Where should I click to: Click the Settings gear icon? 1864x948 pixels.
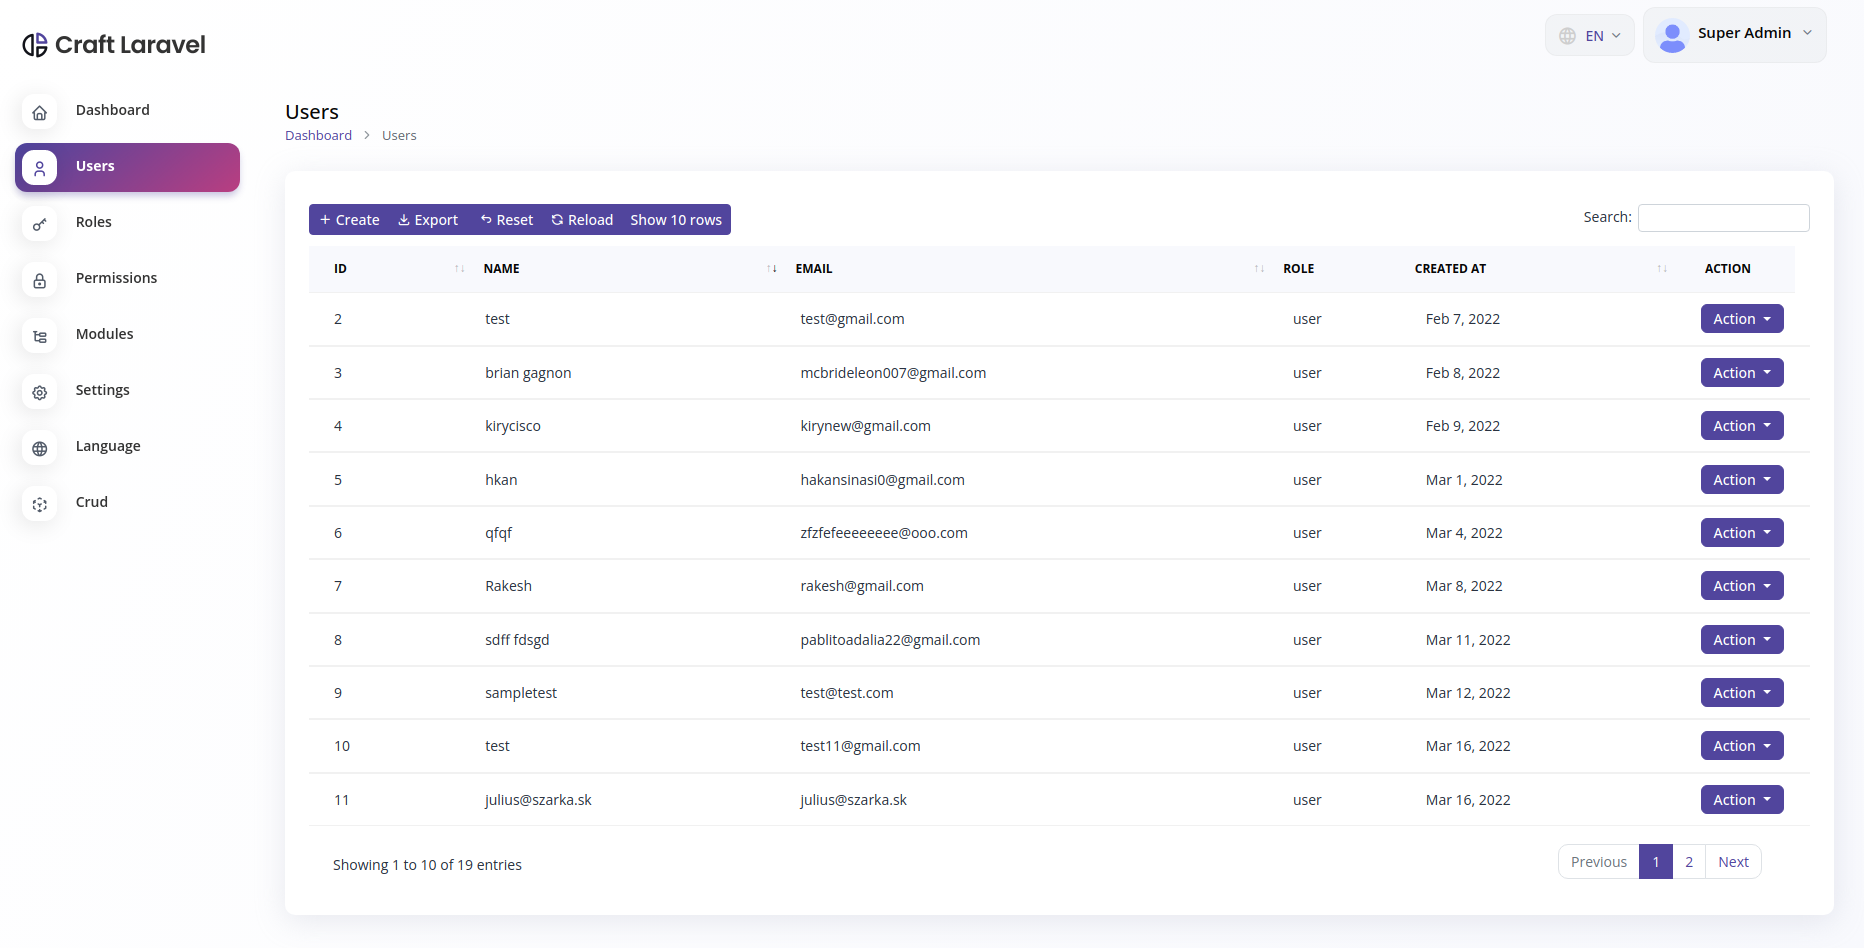39,392
